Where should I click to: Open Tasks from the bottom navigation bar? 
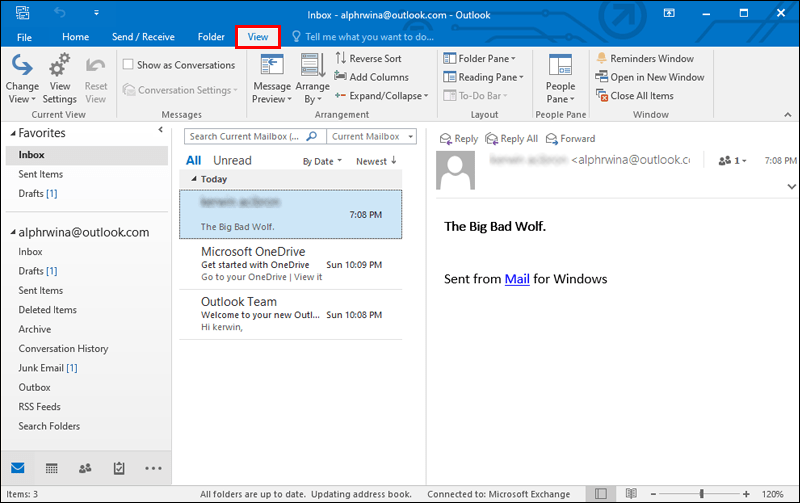pos(119,468)
